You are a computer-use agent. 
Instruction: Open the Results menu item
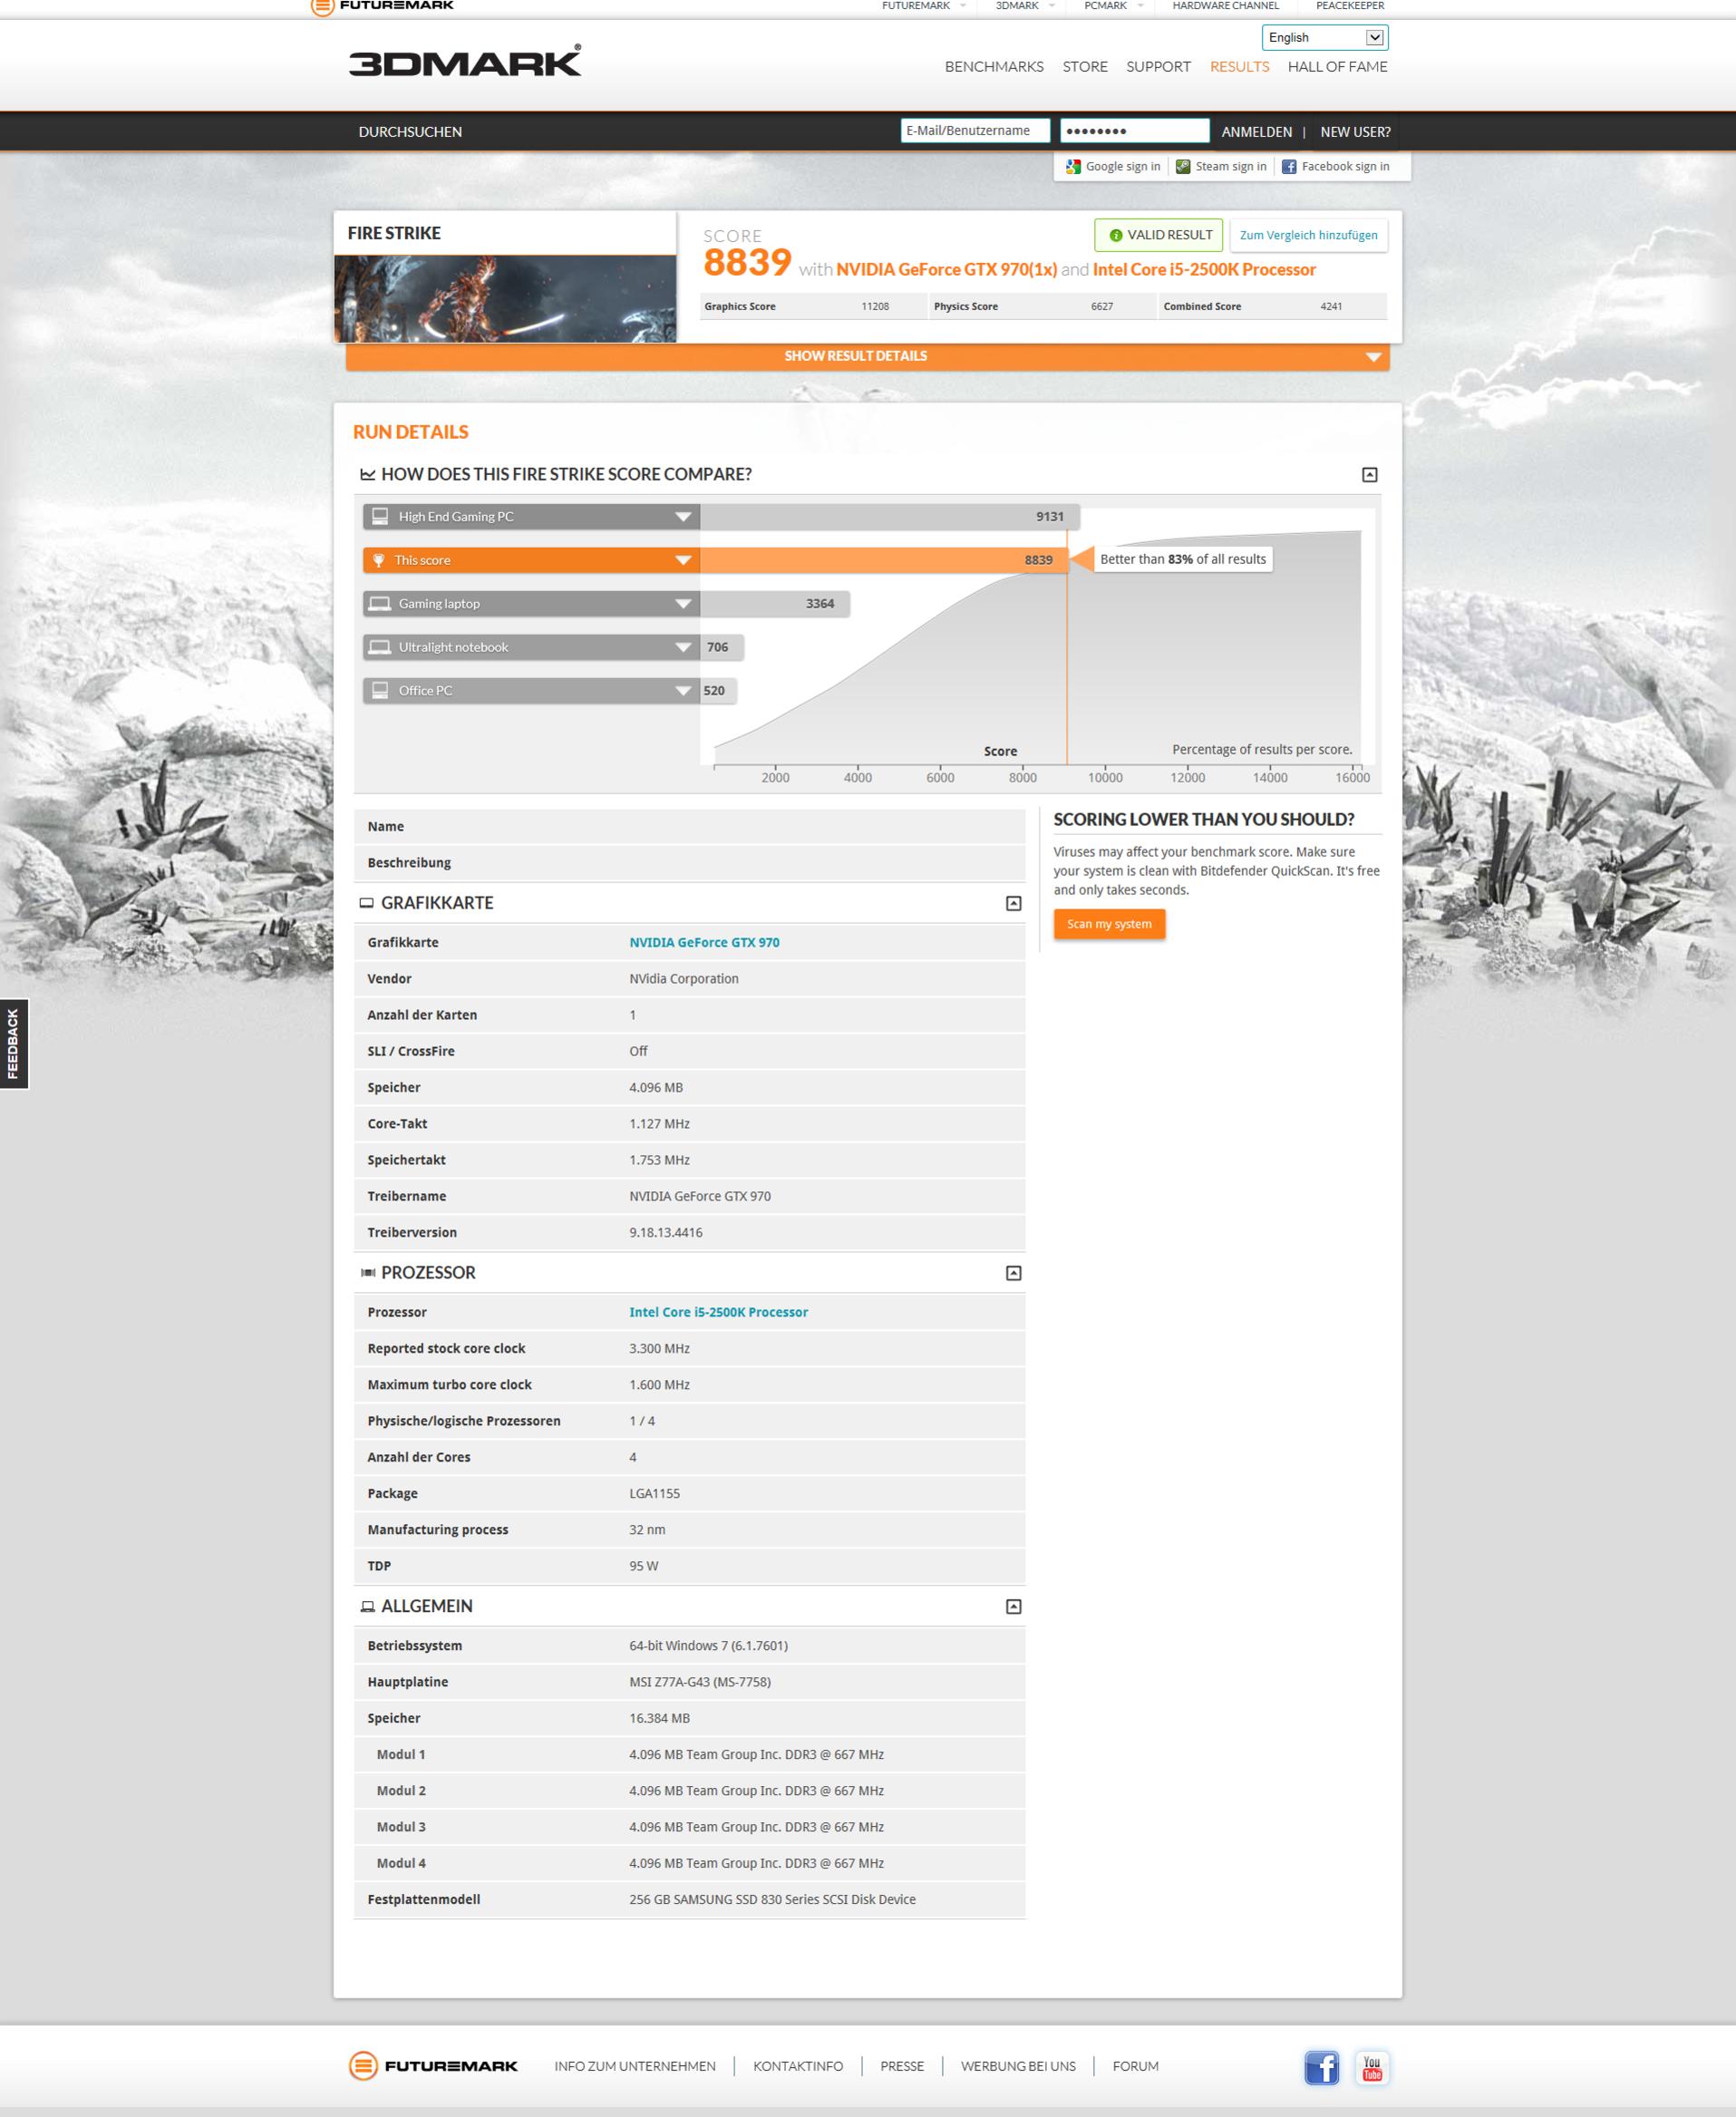(x=1239, y=67)
